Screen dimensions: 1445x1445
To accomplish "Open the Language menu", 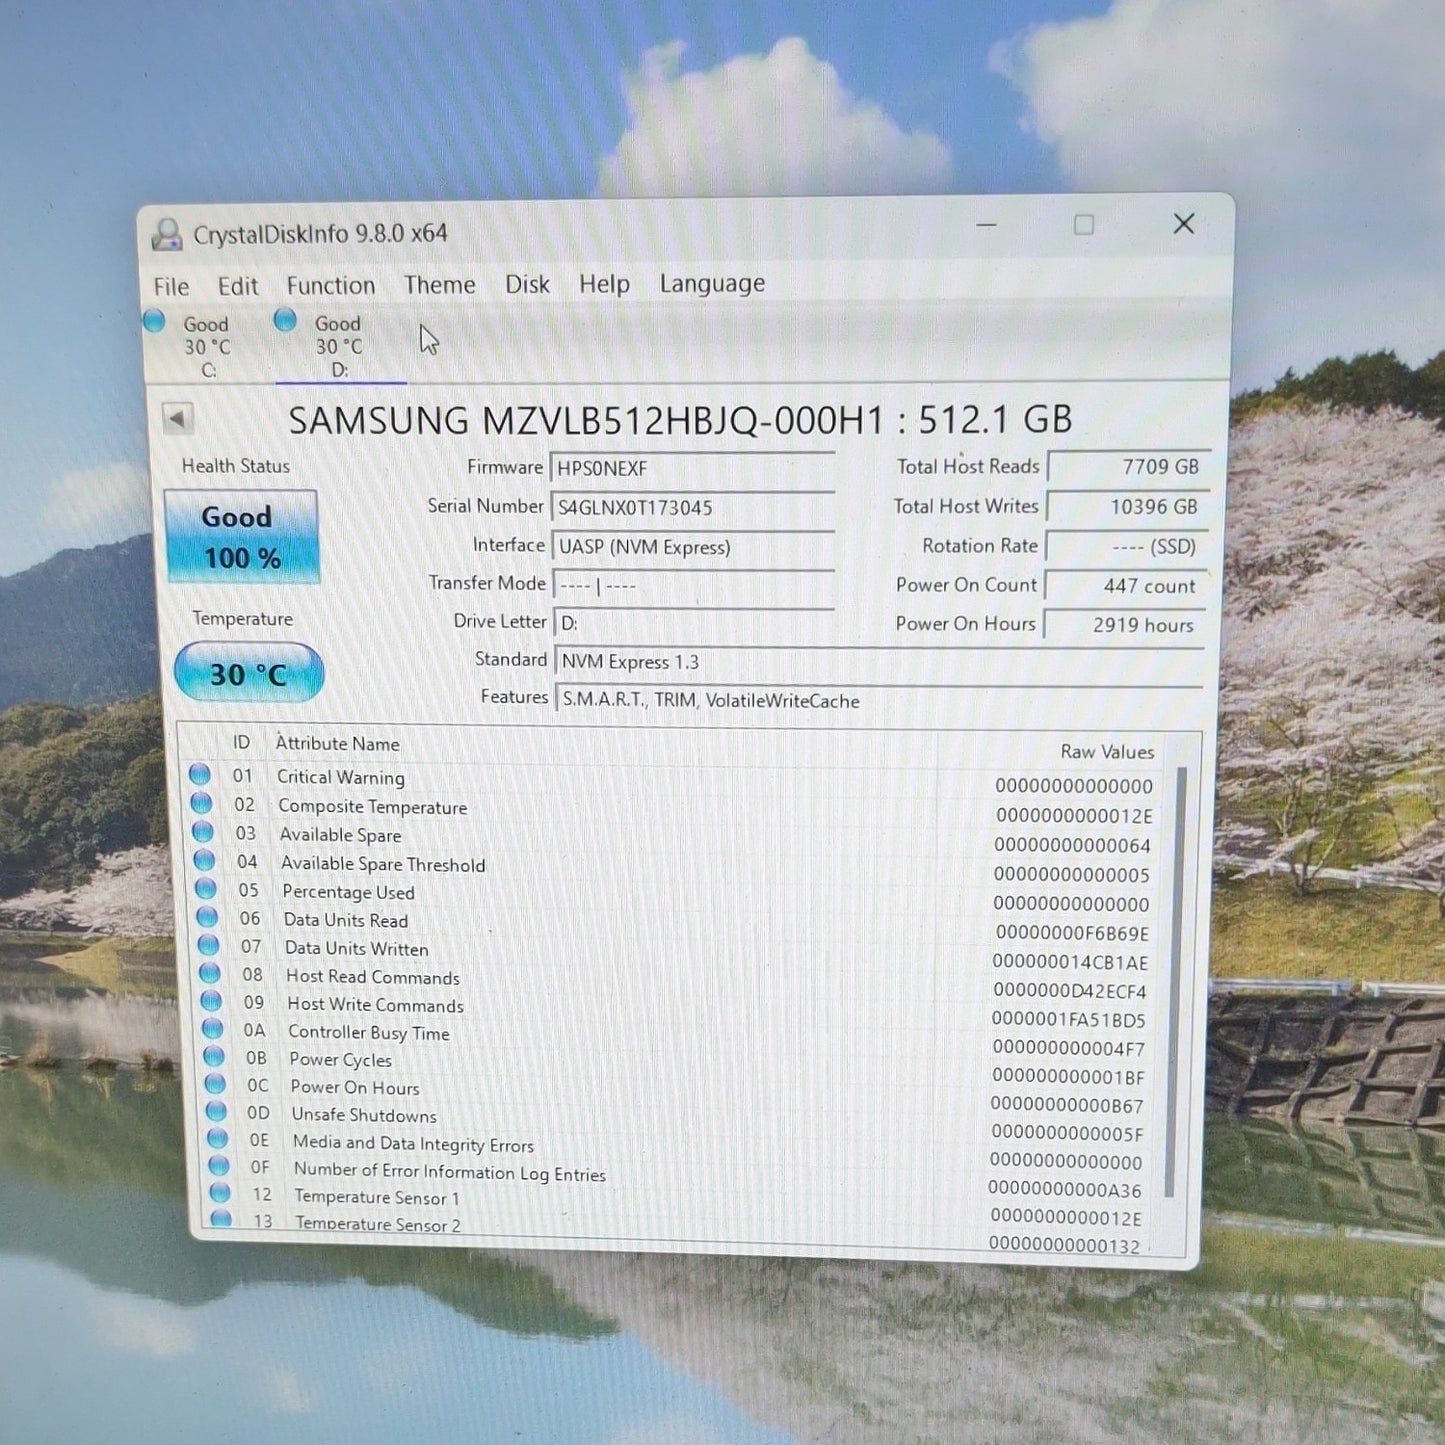I will 712,284.
